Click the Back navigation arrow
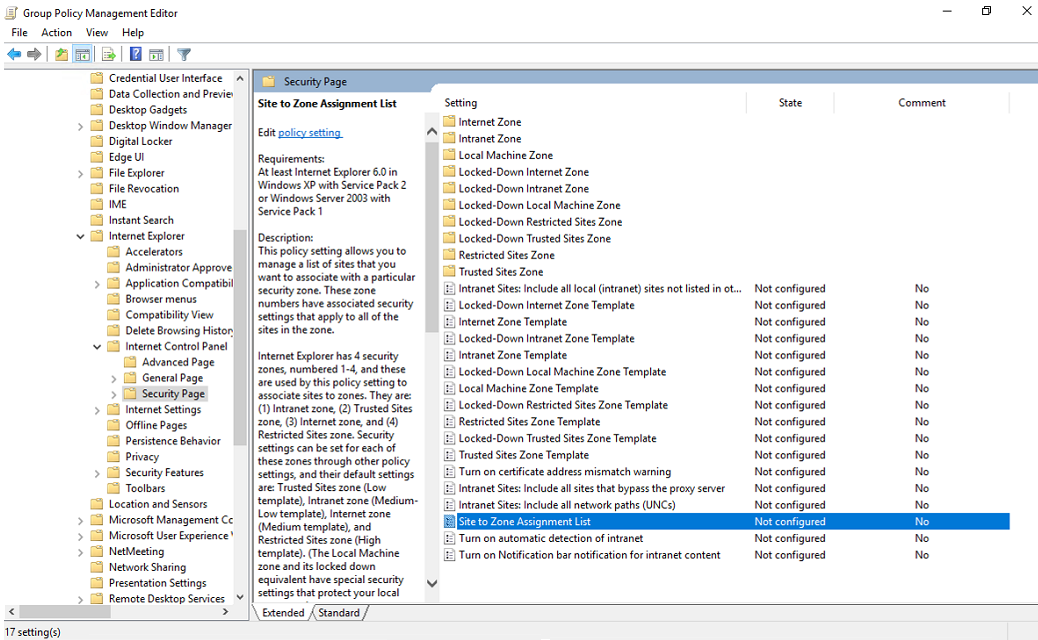Image resolution: width=1038 pixels, height=640 pixels. click(13, 54)
